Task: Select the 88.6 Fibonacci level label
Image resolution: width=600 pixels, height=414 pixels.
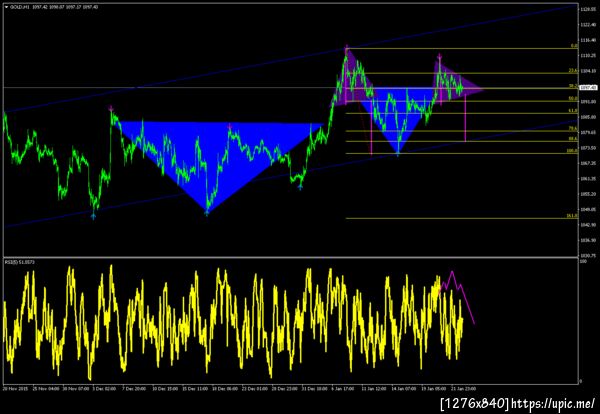Action: 573,139
